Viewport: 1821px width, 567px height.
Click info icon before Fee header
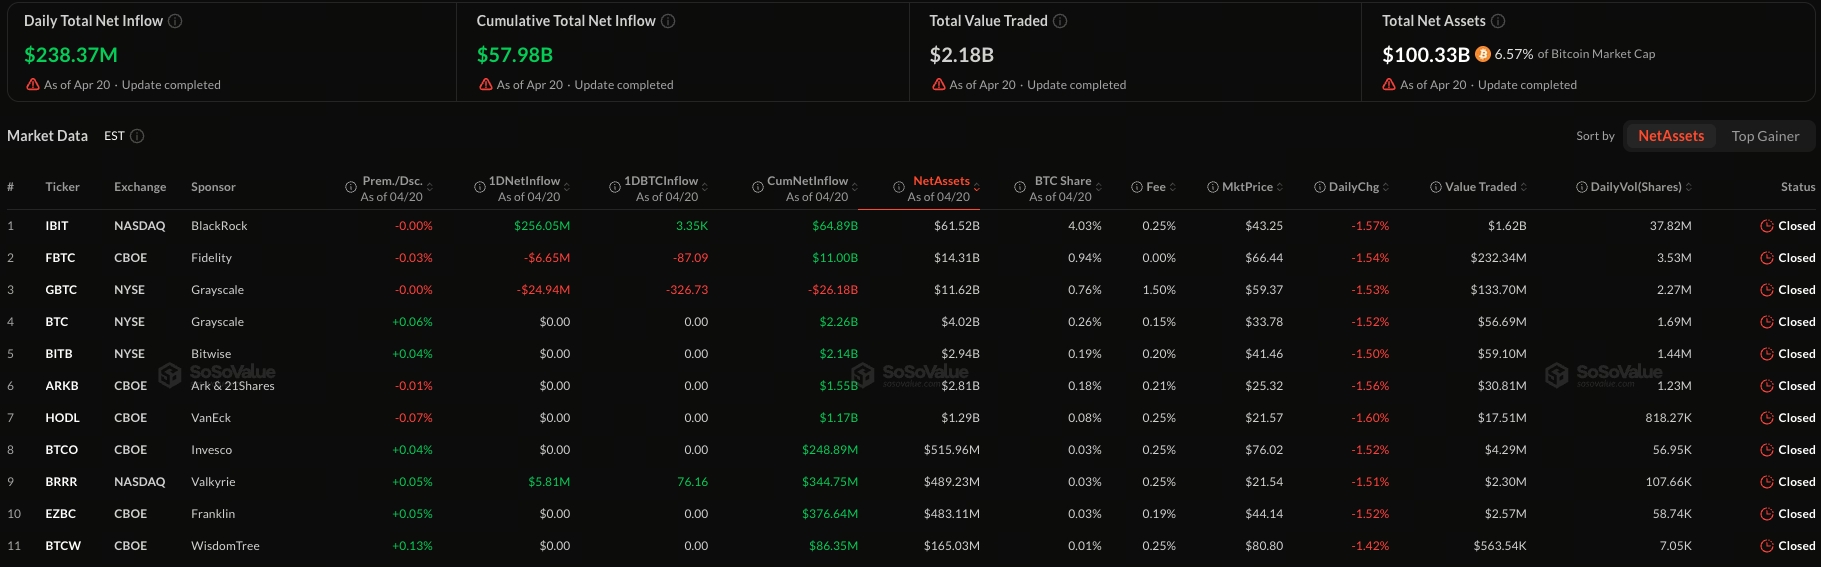(x=1137, y=187)
